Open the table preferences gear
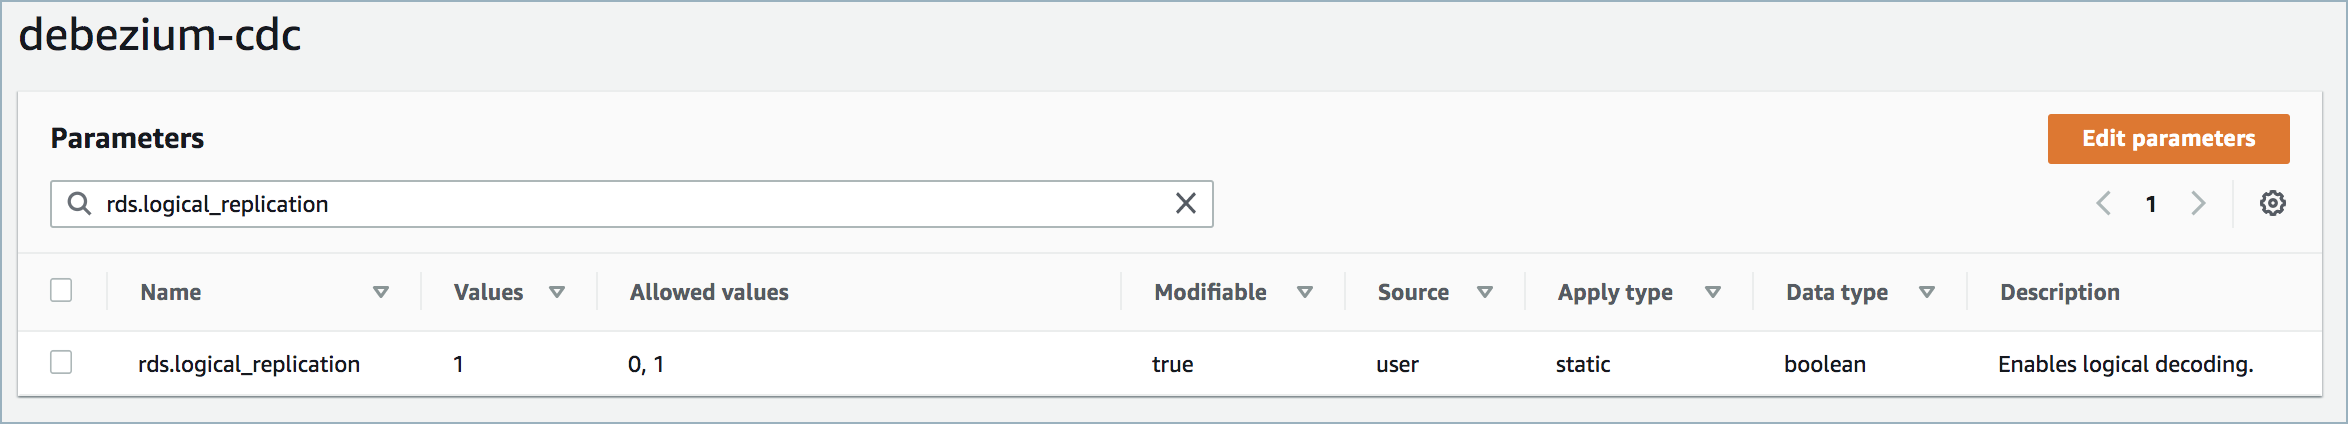The image size is (2348, 424). (2273, 204)
